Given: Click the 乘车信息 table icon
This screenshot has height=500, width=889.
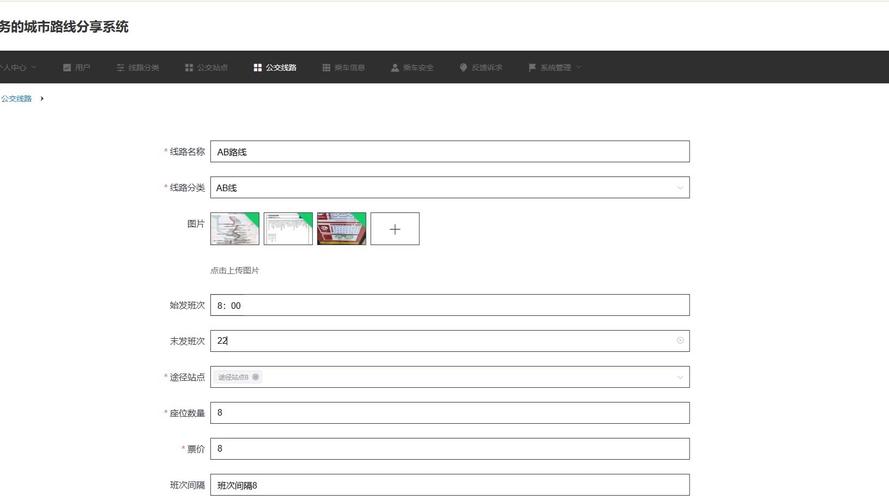Looking at the screenshot, I should point(326,68).
